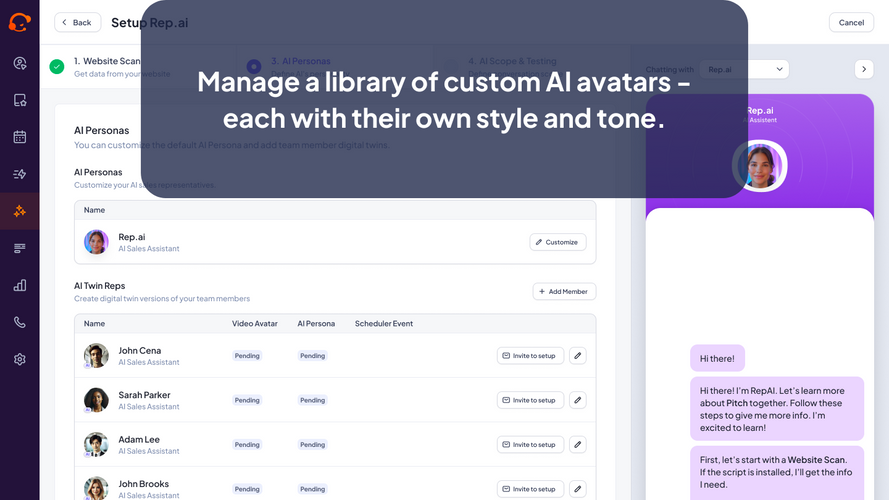This screenshot has height=500, width=889.
Task: Click the Add Member button
Action: click(564, 291)
